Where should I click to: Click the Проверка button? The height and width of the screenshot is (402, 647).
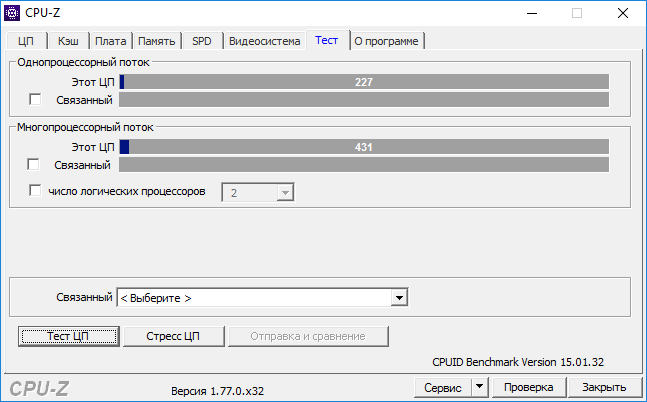[x=529, y=388]
